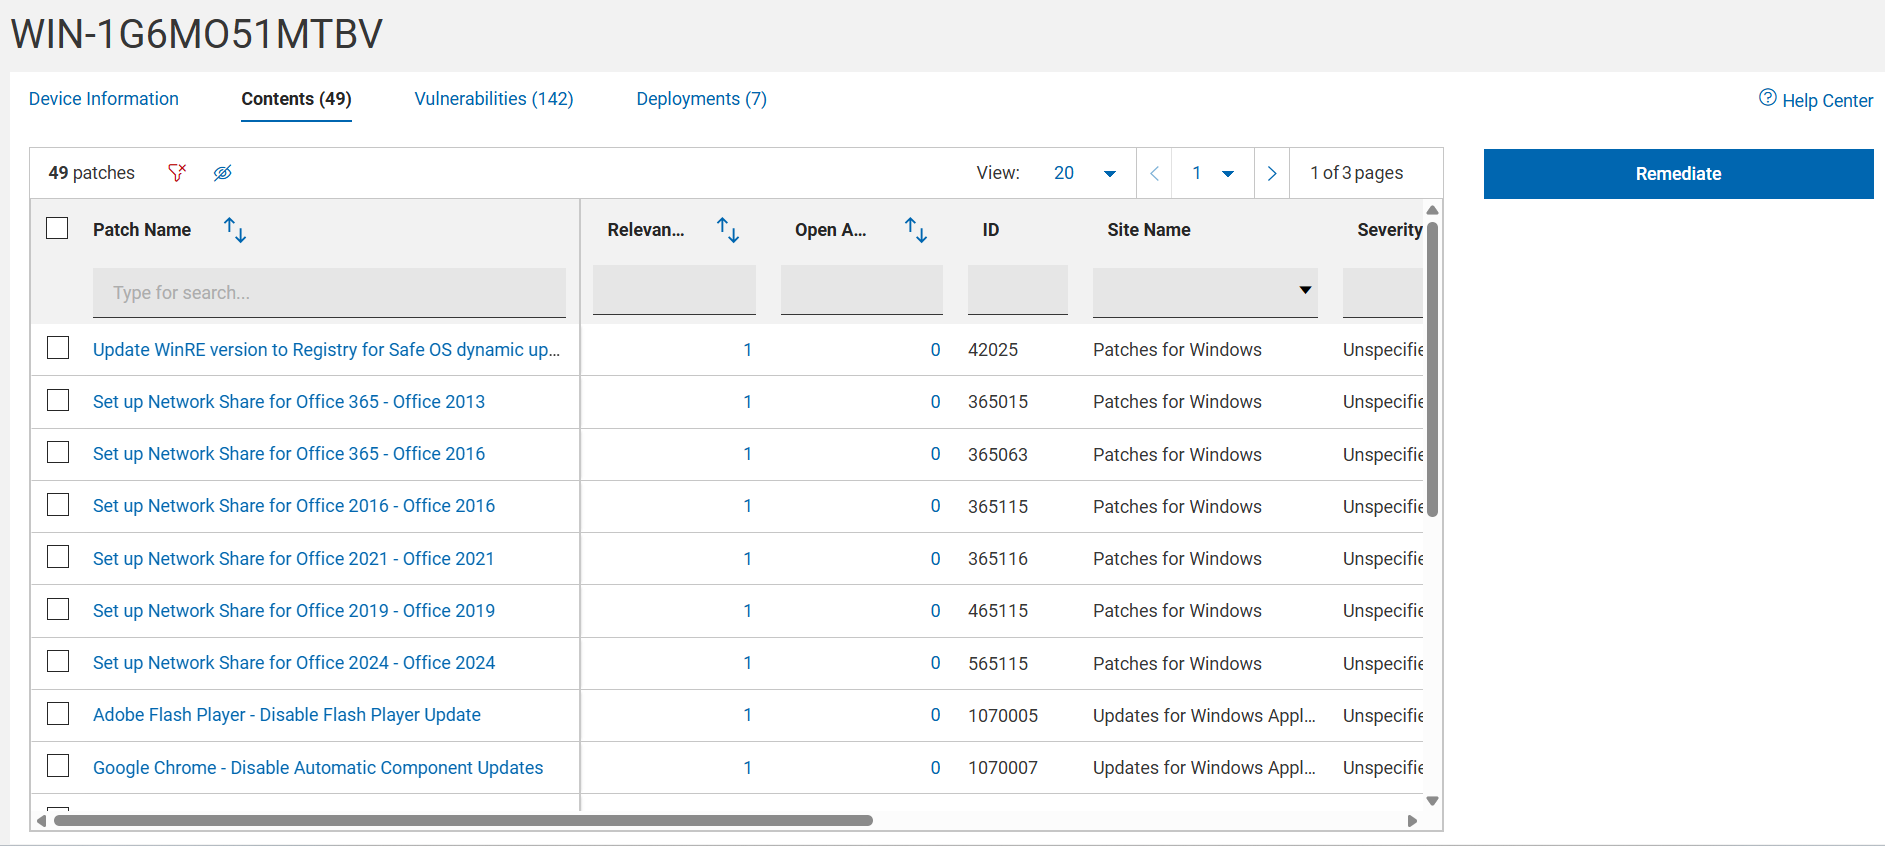Open the Deployments (7) tab
This screenshot has width=1885, height=846.
(x=701, y=99)
